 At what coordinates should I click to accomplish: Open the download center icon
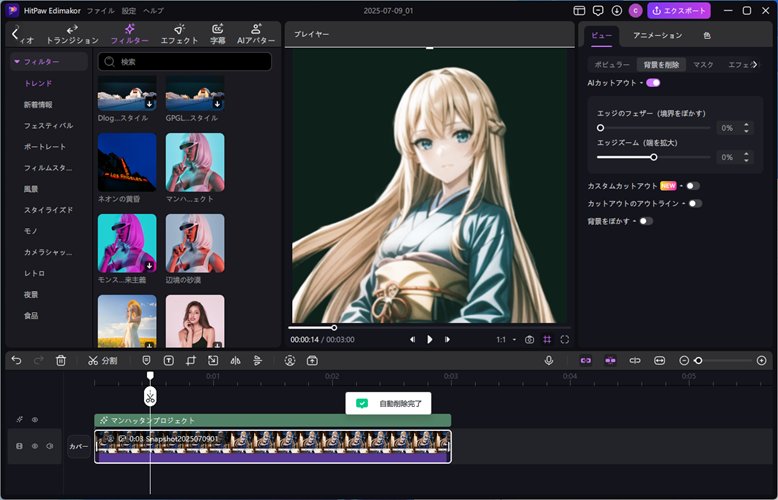coord(617,10)
